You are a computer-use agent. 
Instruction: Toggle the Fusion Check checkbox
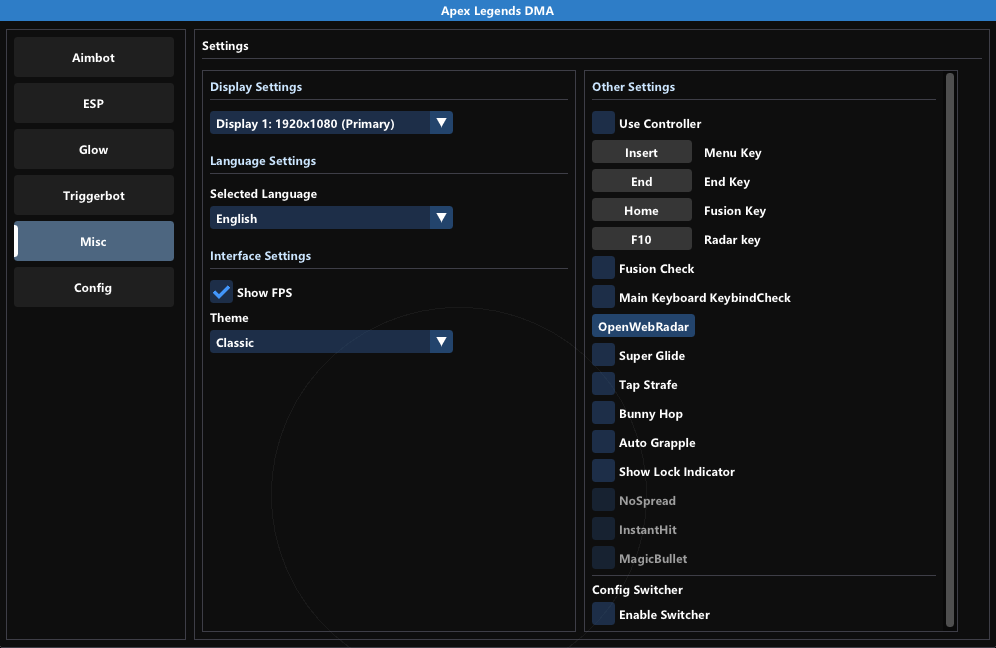(x=603, y=268)
